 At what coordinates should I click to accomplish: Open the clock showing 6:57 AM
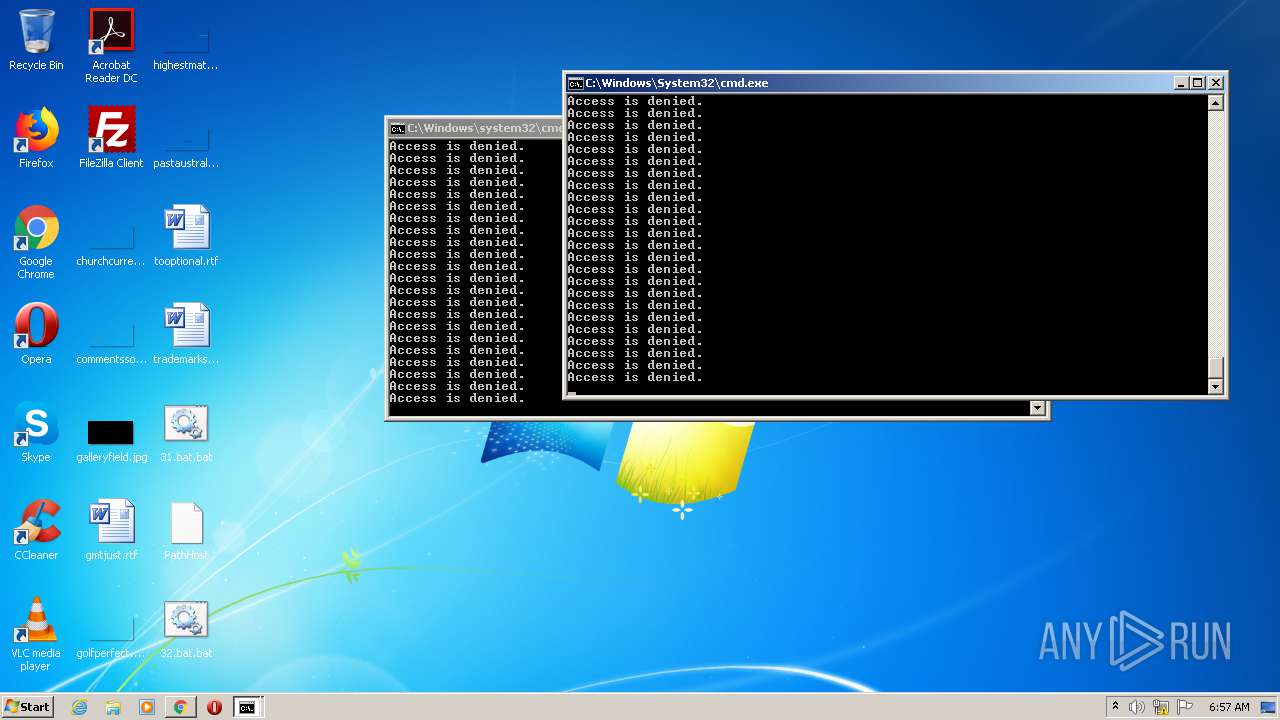[x=1229, y=707]
